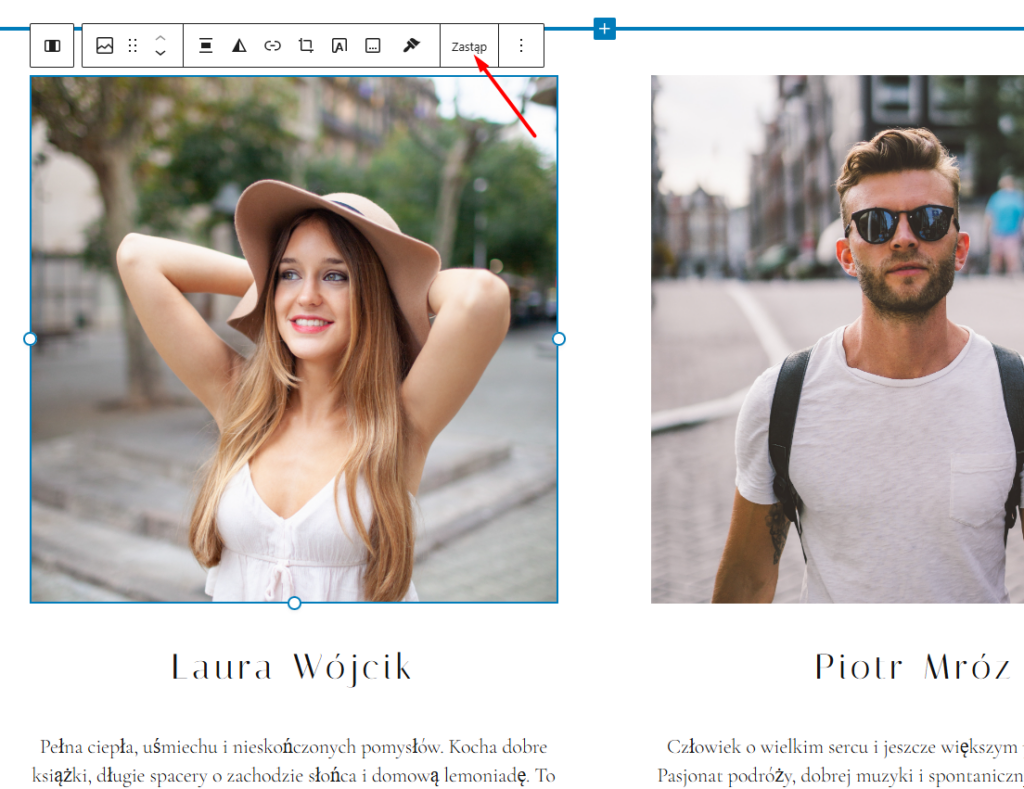Open the three-dot block options menu
The image size is (1024, 789).
tap(521, 46)
